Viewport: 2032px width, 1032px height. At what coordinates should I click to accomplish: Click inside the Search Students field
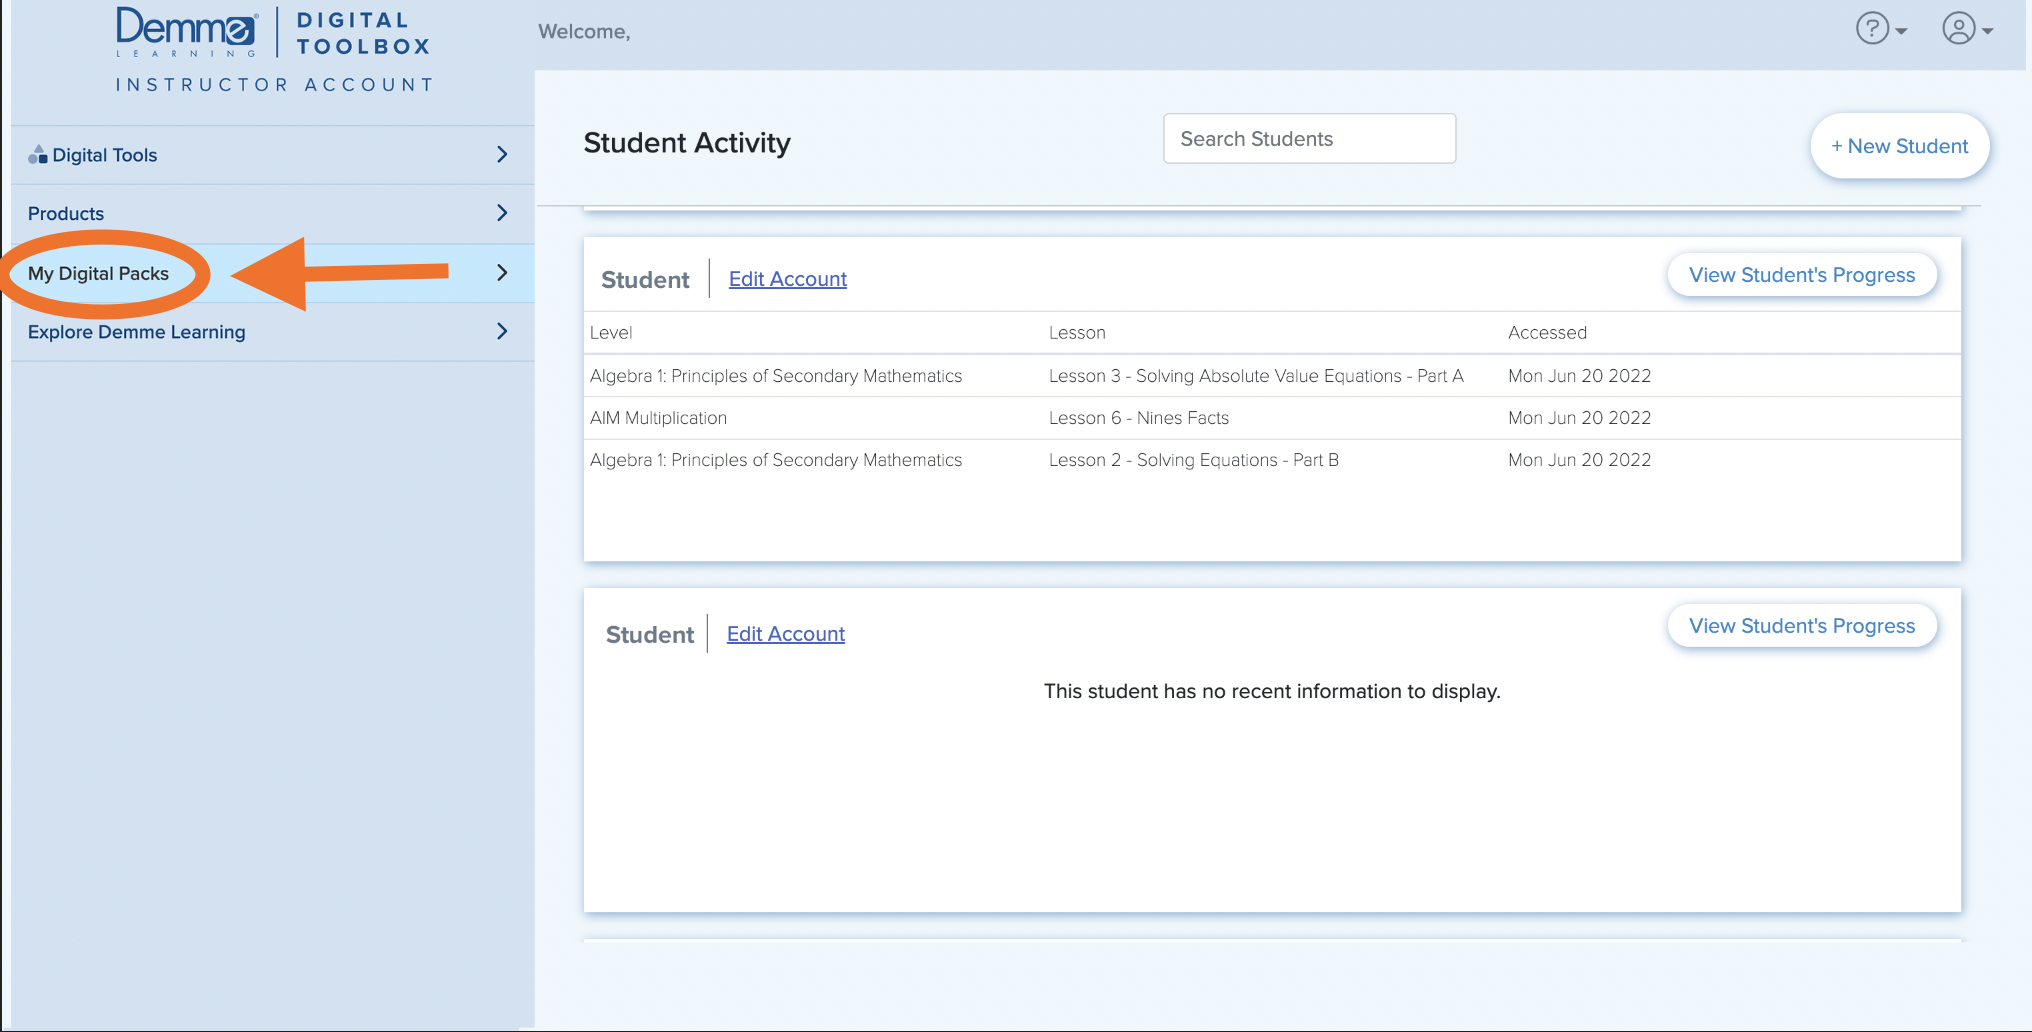(1309, 138)
